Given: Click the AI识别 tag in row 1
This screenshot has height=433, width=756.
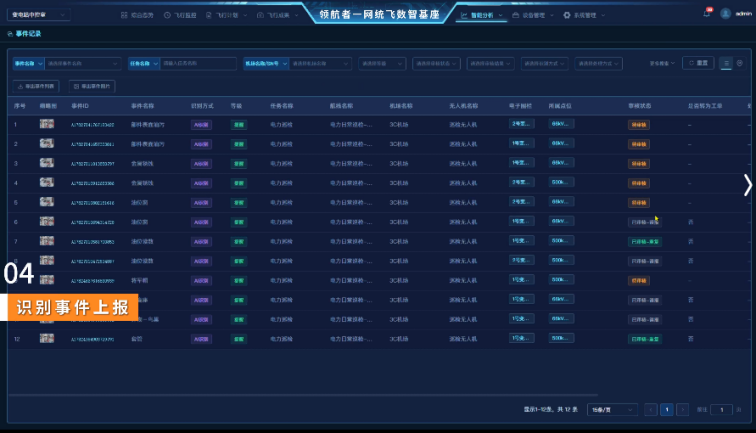Looking at the screenshot, I should [201, 125].
